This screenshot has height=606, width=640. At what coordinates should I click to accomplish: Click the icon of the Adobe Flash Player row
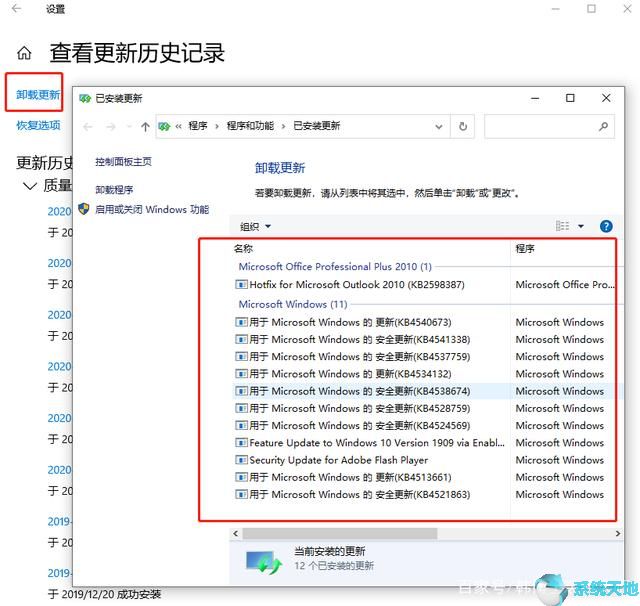pos(241,460)
